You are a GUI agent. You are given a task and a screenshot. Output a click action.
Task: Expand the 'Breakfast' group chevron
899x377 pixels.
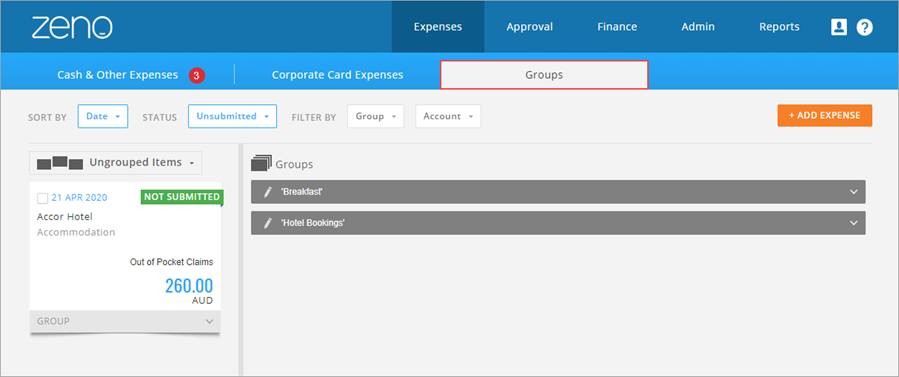854,192
